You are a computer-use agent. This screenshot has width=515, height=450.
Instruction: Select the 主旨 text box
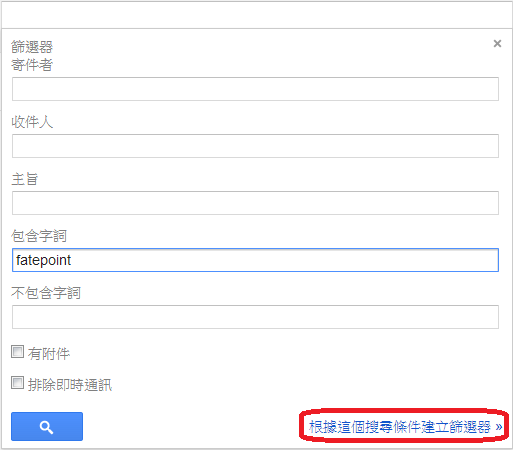tap(255, 203)
